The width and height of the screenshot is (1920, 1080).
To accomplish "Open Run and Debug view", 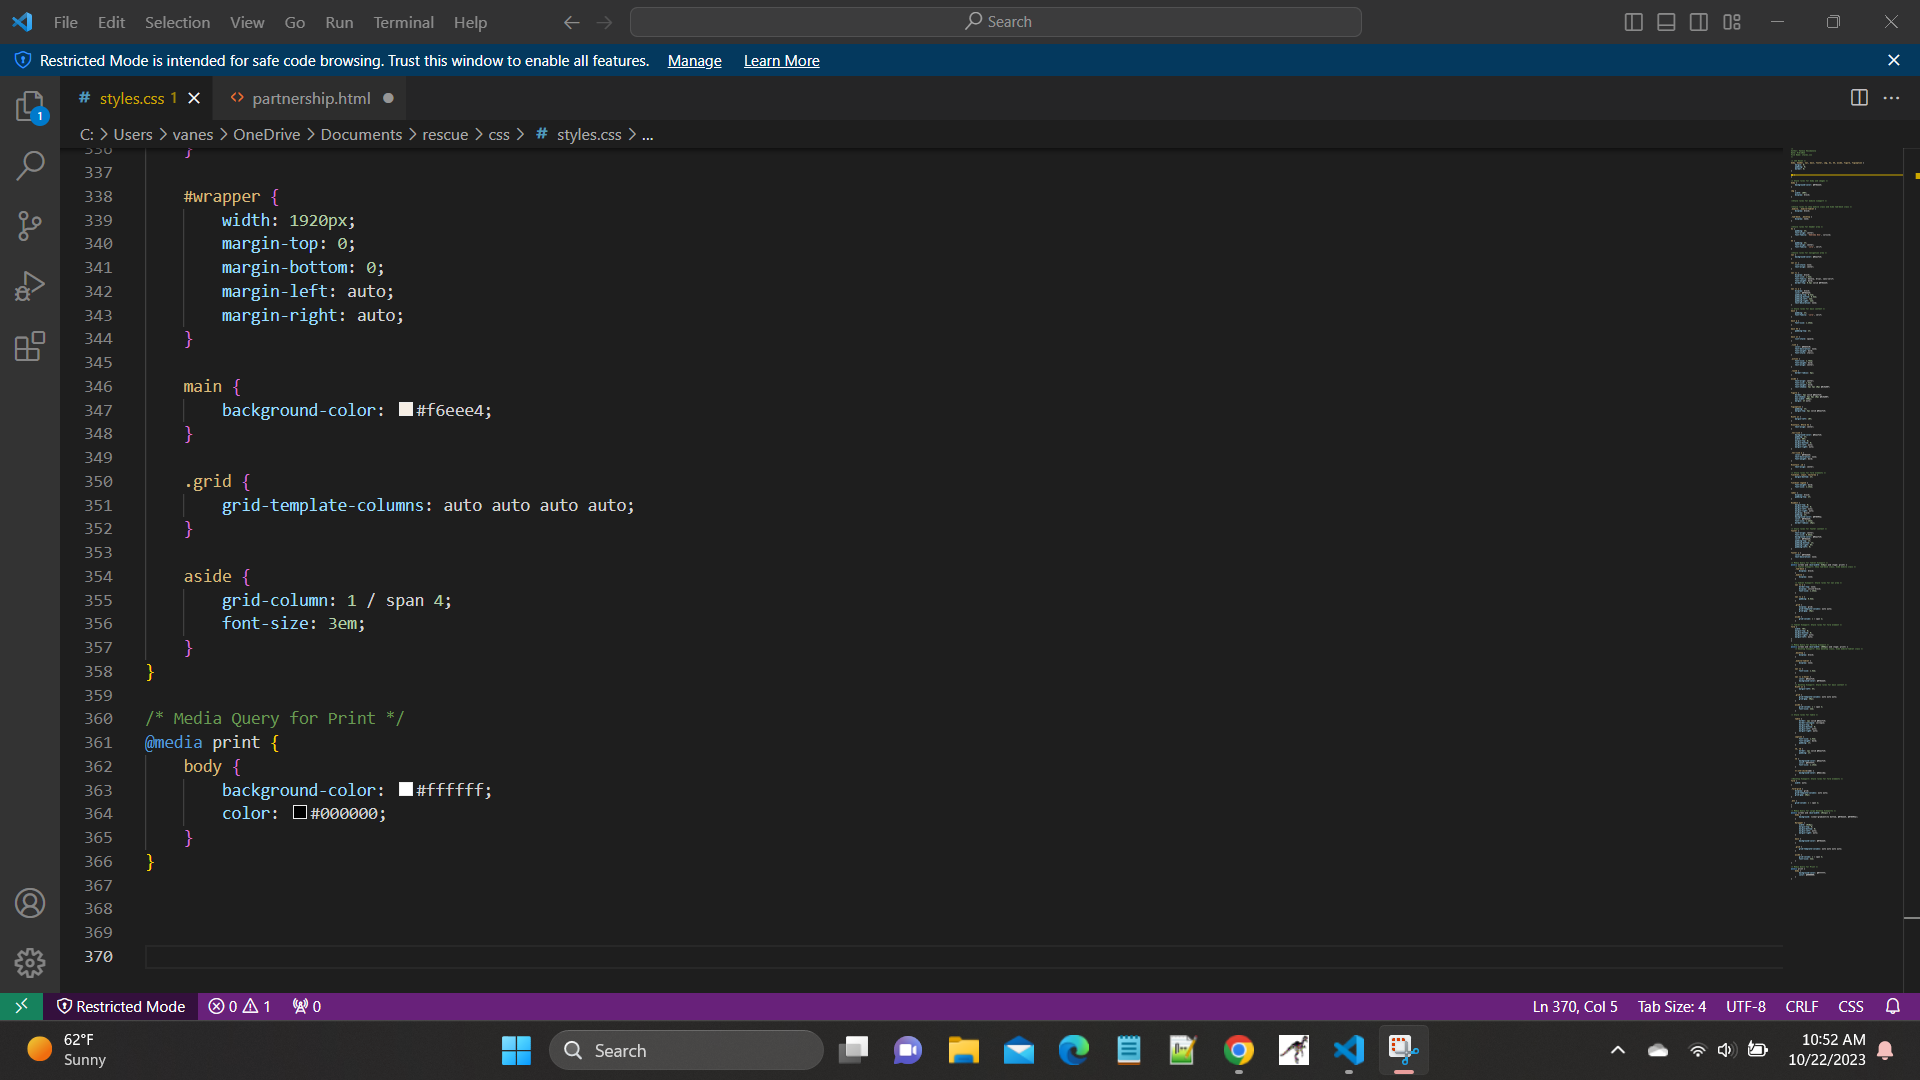I will [30, 286].
